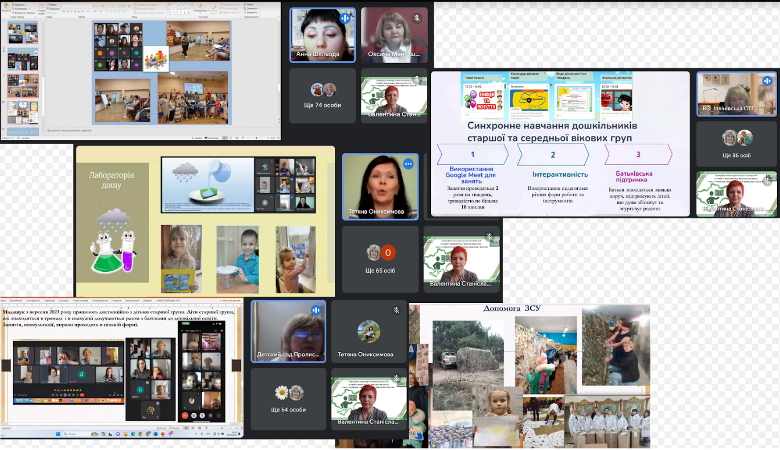Open the Ще 86 осіб participants tile
Screen dimensions: 780x450
[736, 144]
